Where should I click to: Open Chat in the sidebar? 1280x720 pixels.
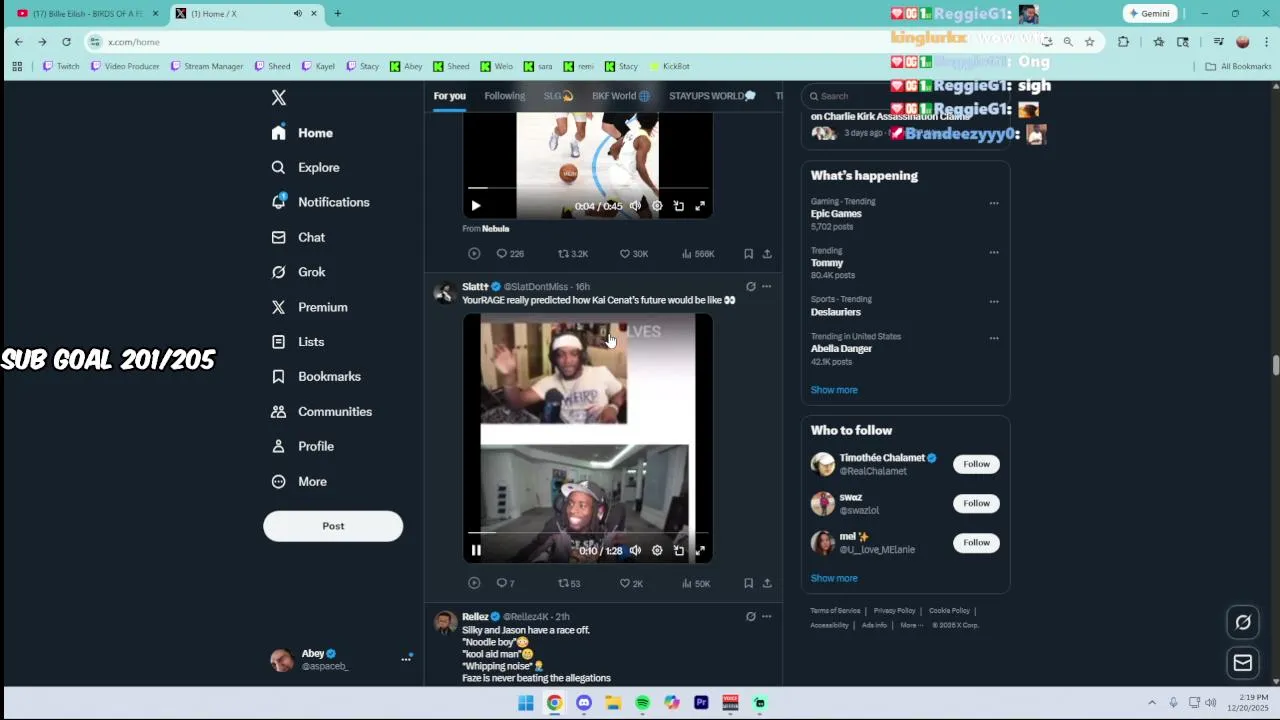(x=298, y=237)
